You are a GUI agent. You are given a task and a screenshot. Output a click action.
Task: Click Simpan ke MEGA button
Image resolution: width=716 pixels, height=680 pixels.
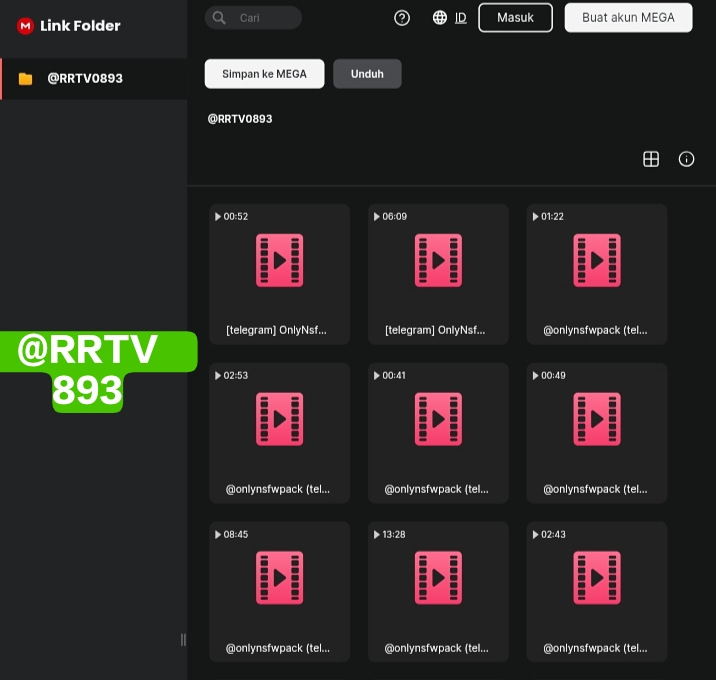(264, 74)
